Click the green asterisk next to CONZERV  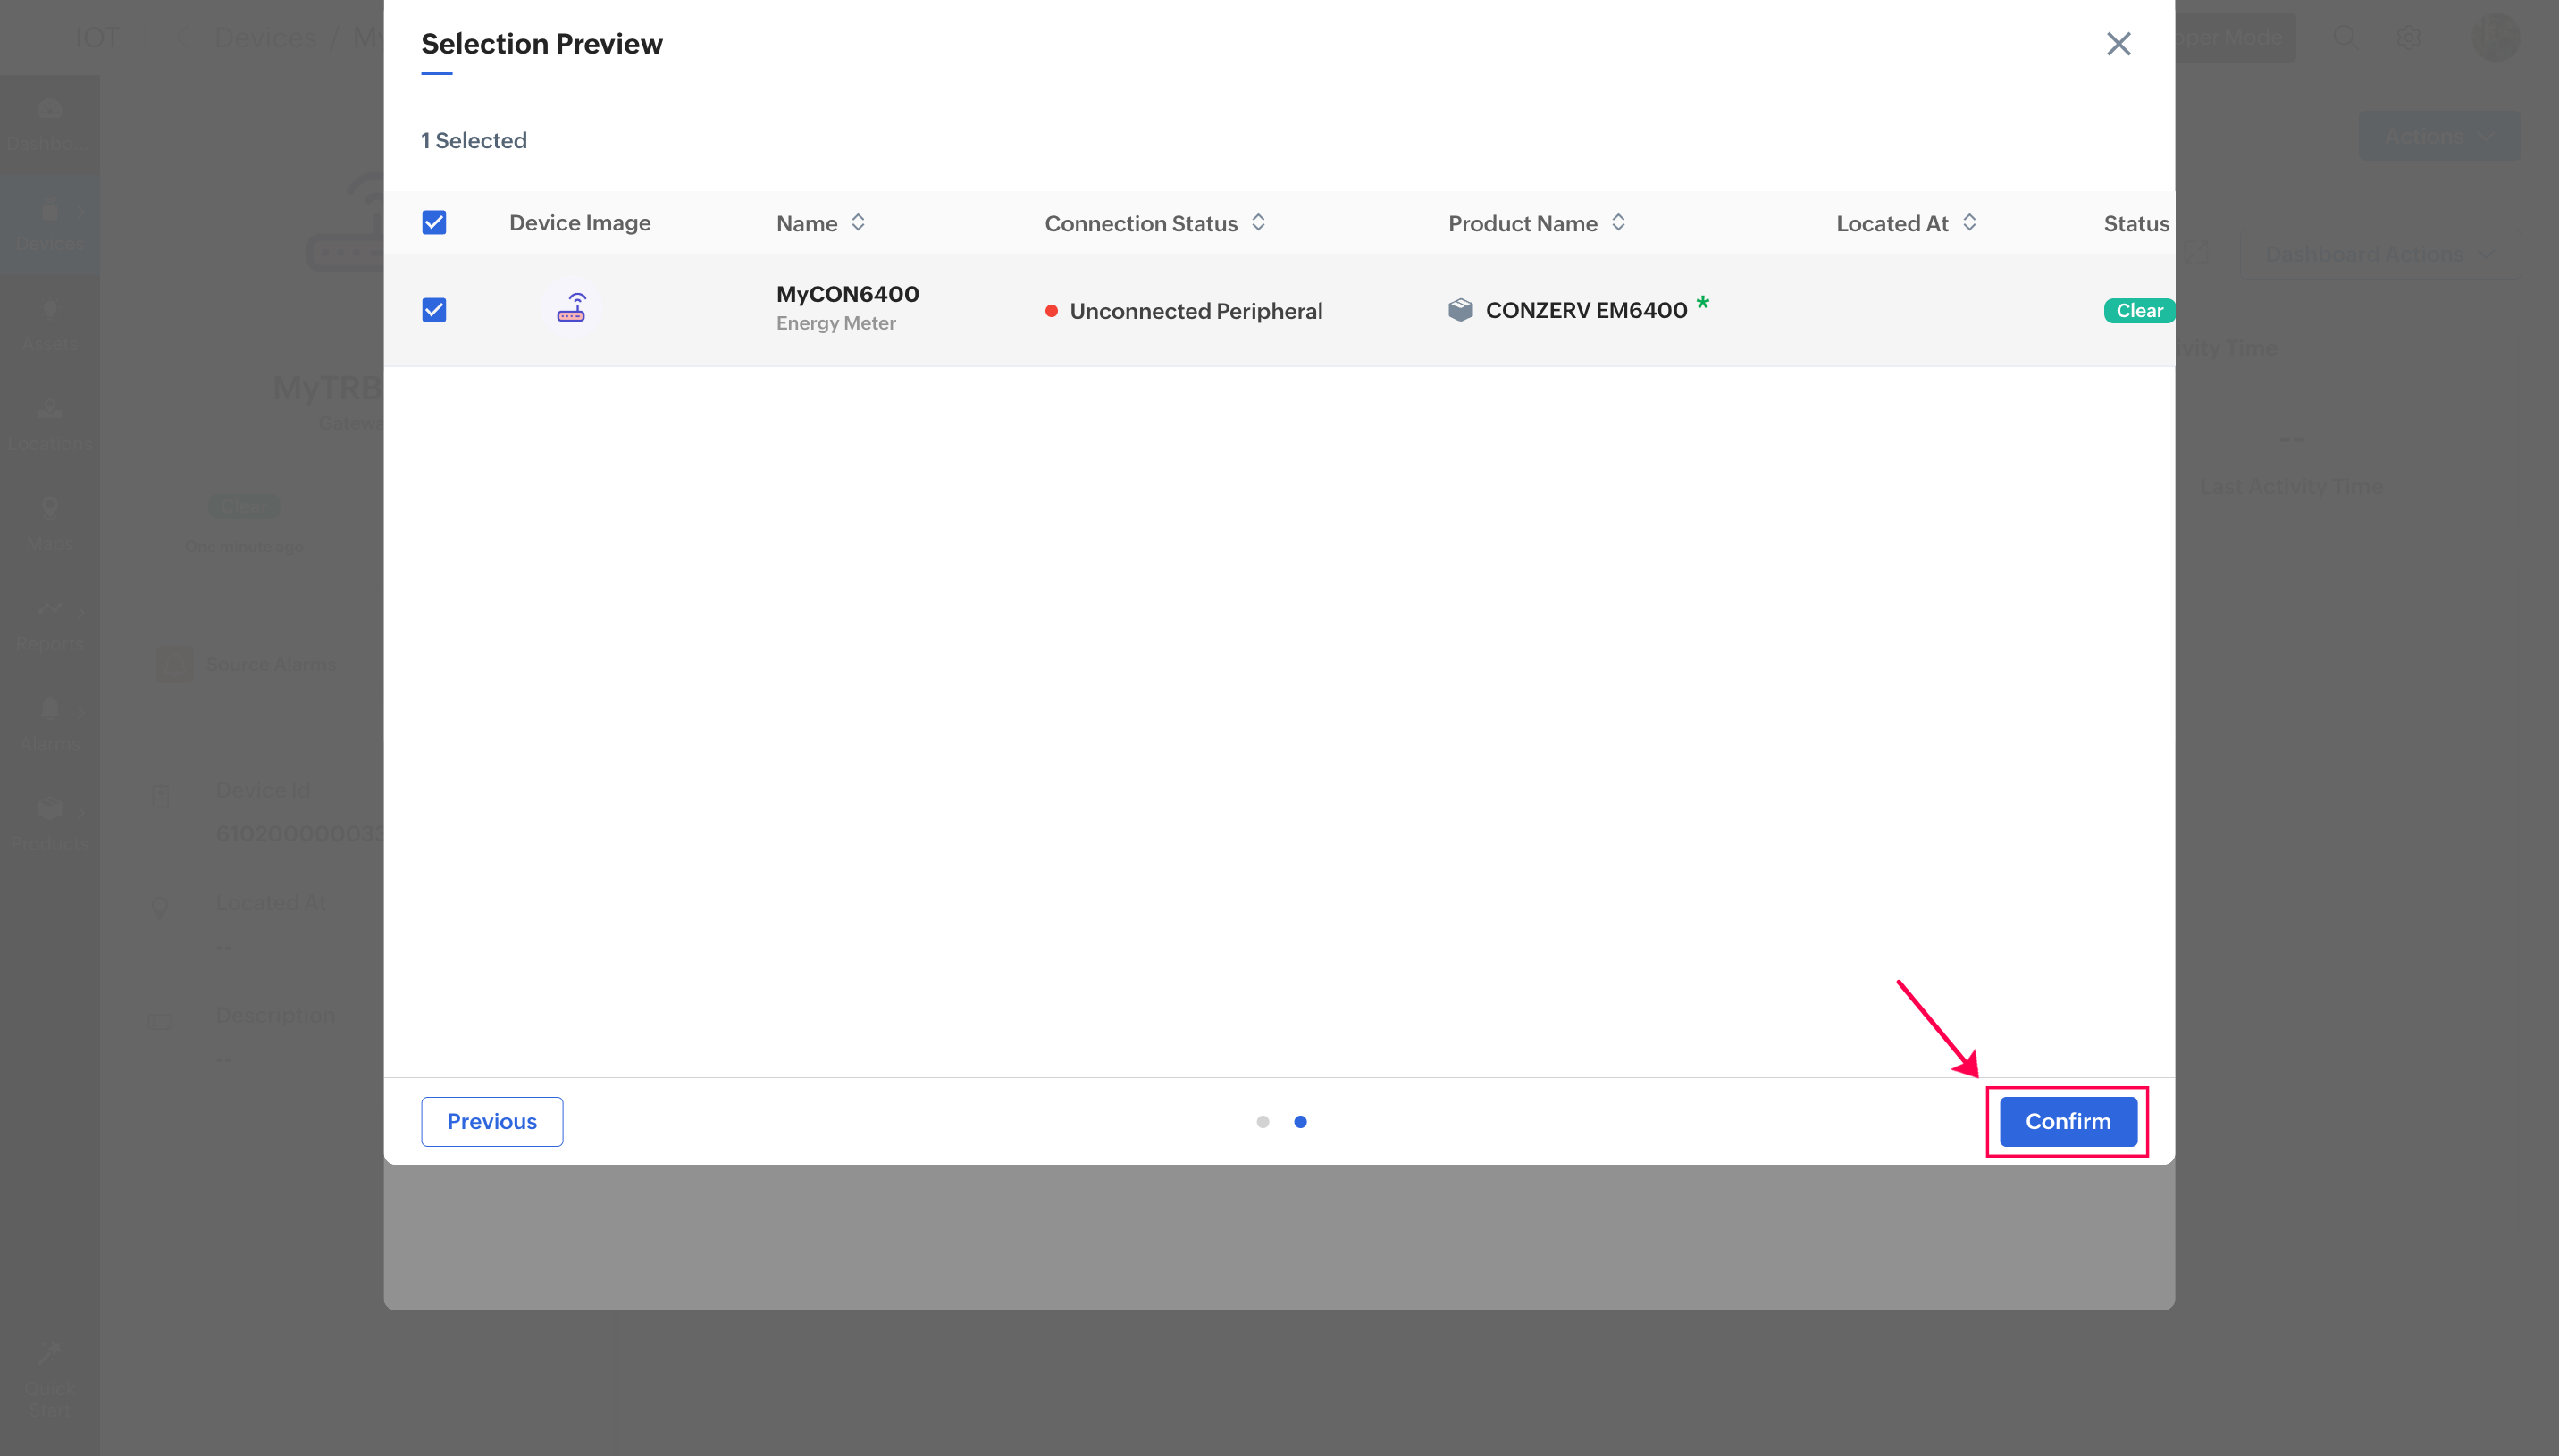pos(1702,303)
